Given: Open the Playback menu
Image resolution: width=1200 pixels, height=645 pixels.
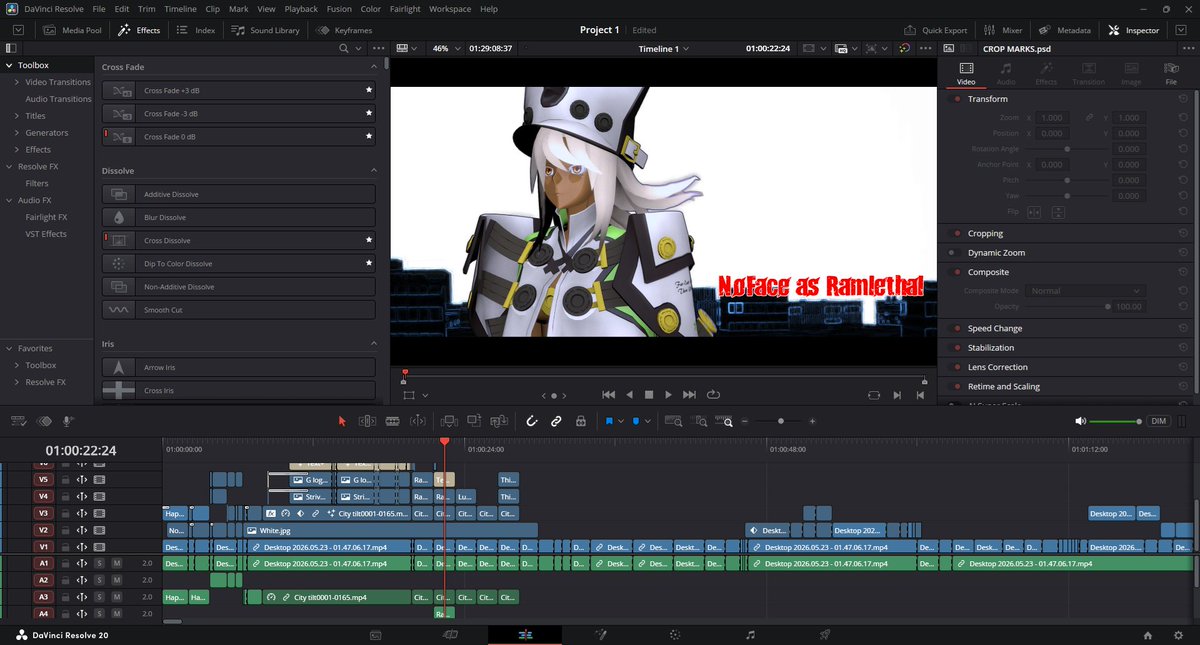Looking at the screenshot, I should 301,9.
